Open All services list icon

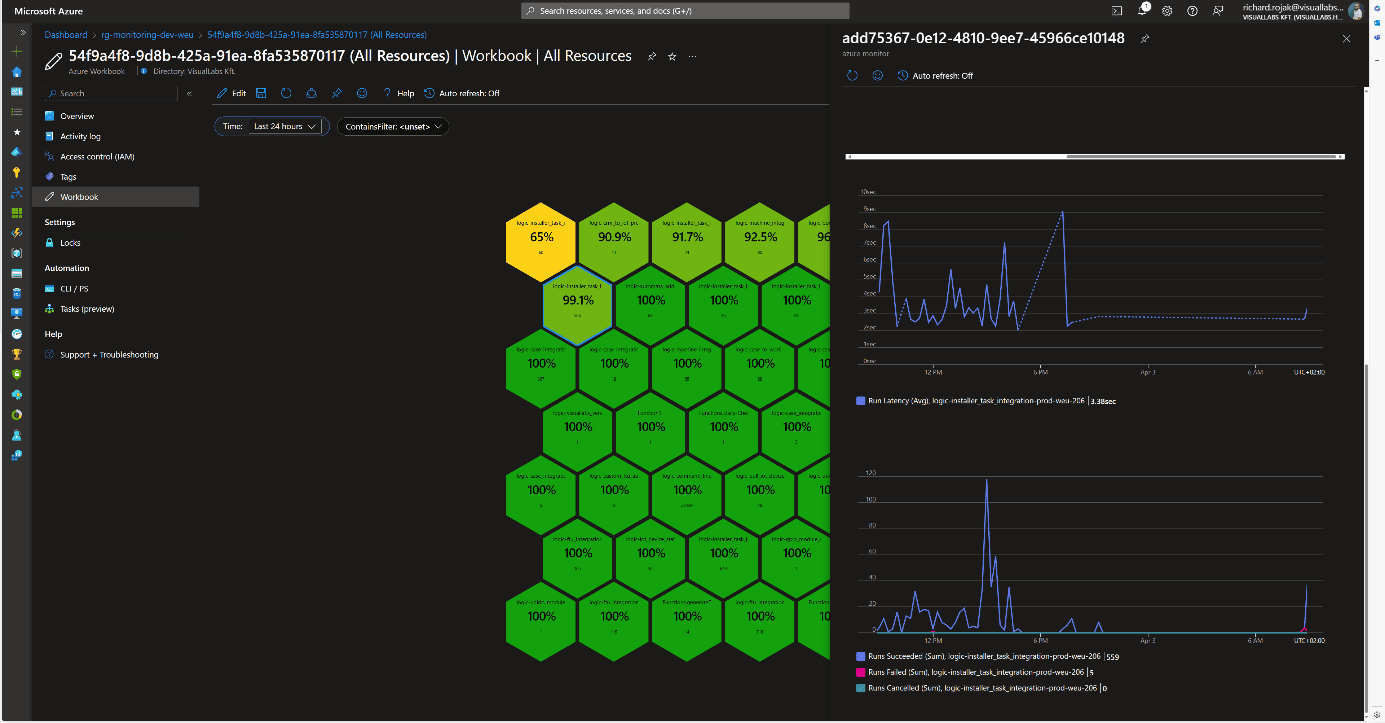[x=16, y=111]
